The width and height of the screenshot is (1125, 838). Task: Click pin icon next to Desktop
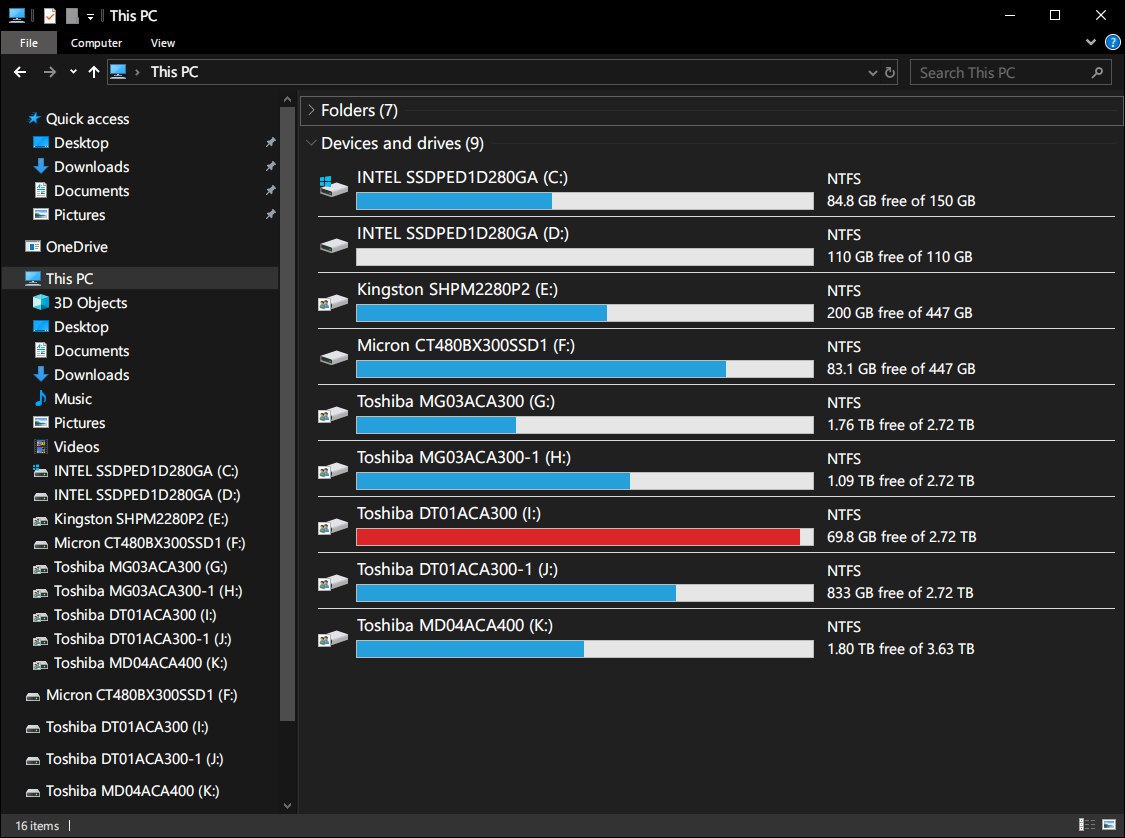[x=270, y=143]
